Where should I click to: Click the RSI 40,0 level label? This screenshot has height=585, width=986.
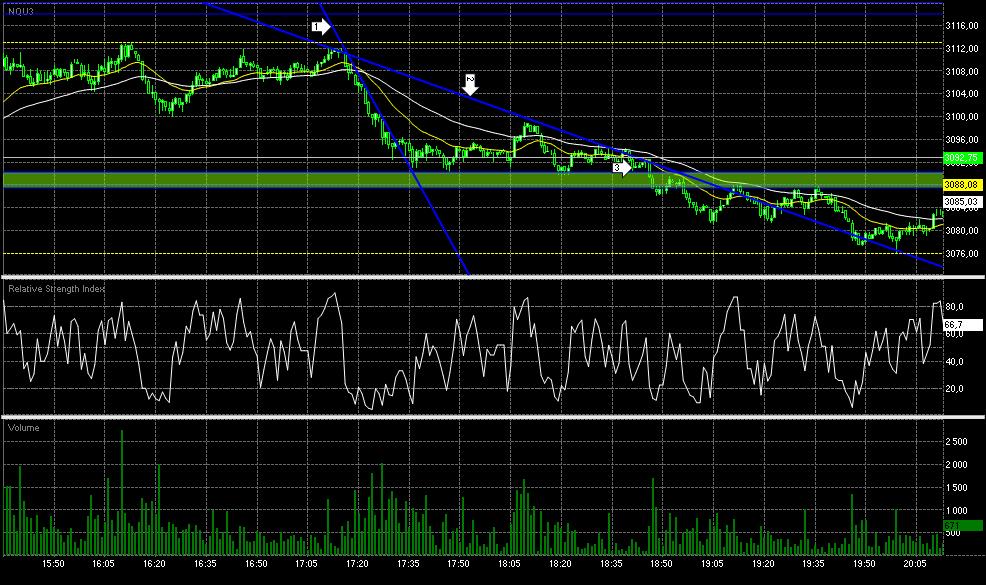(x=954, y=362)
